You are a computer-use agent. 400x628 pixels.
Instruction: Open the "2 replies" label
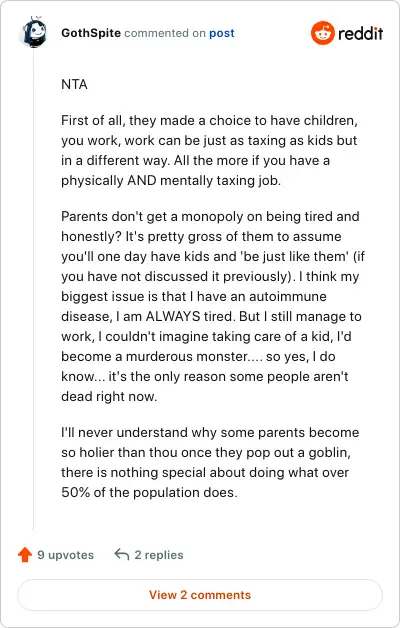[159, 555]
